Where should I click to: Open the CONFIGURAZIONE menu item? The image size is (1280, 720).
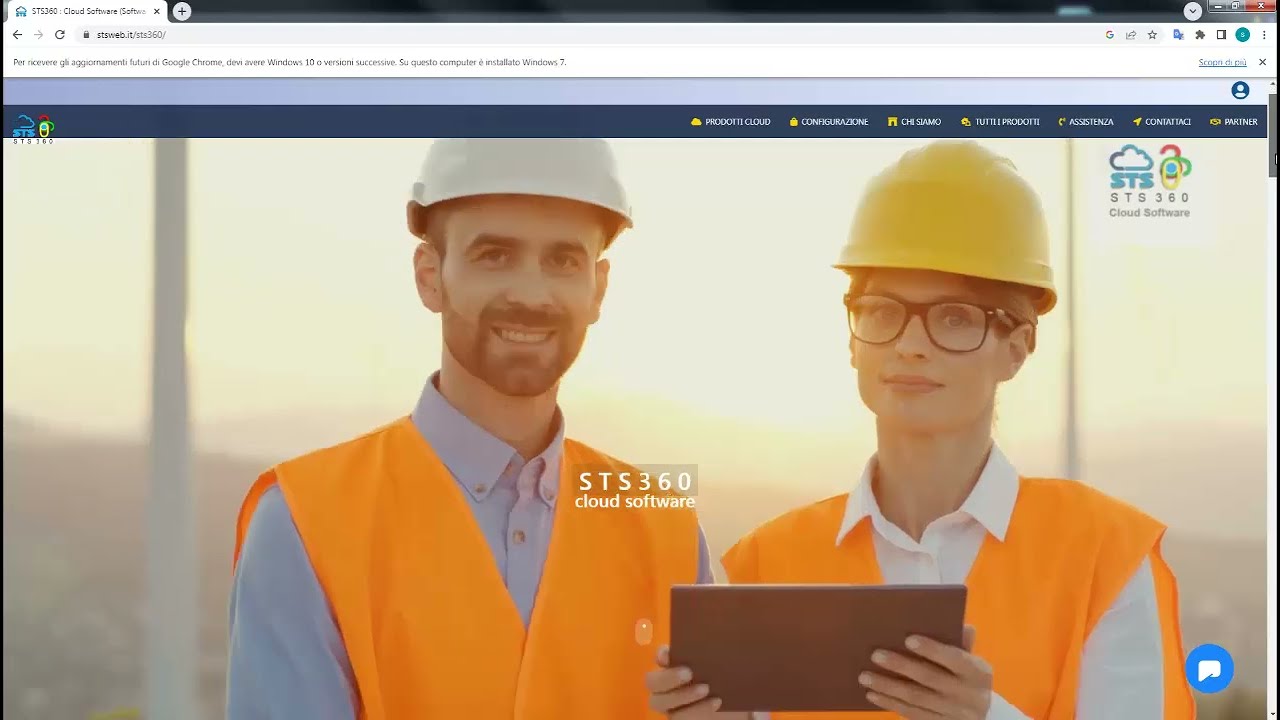[x=829, y=122]
